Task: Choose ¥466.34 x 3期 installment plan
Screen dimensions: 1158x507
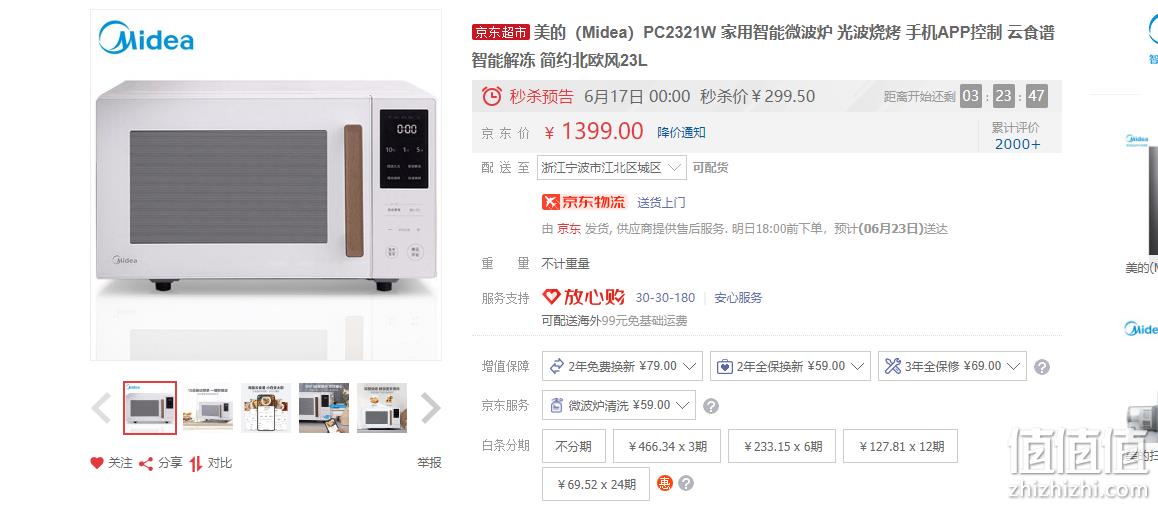Action: (x=667, y=446)
